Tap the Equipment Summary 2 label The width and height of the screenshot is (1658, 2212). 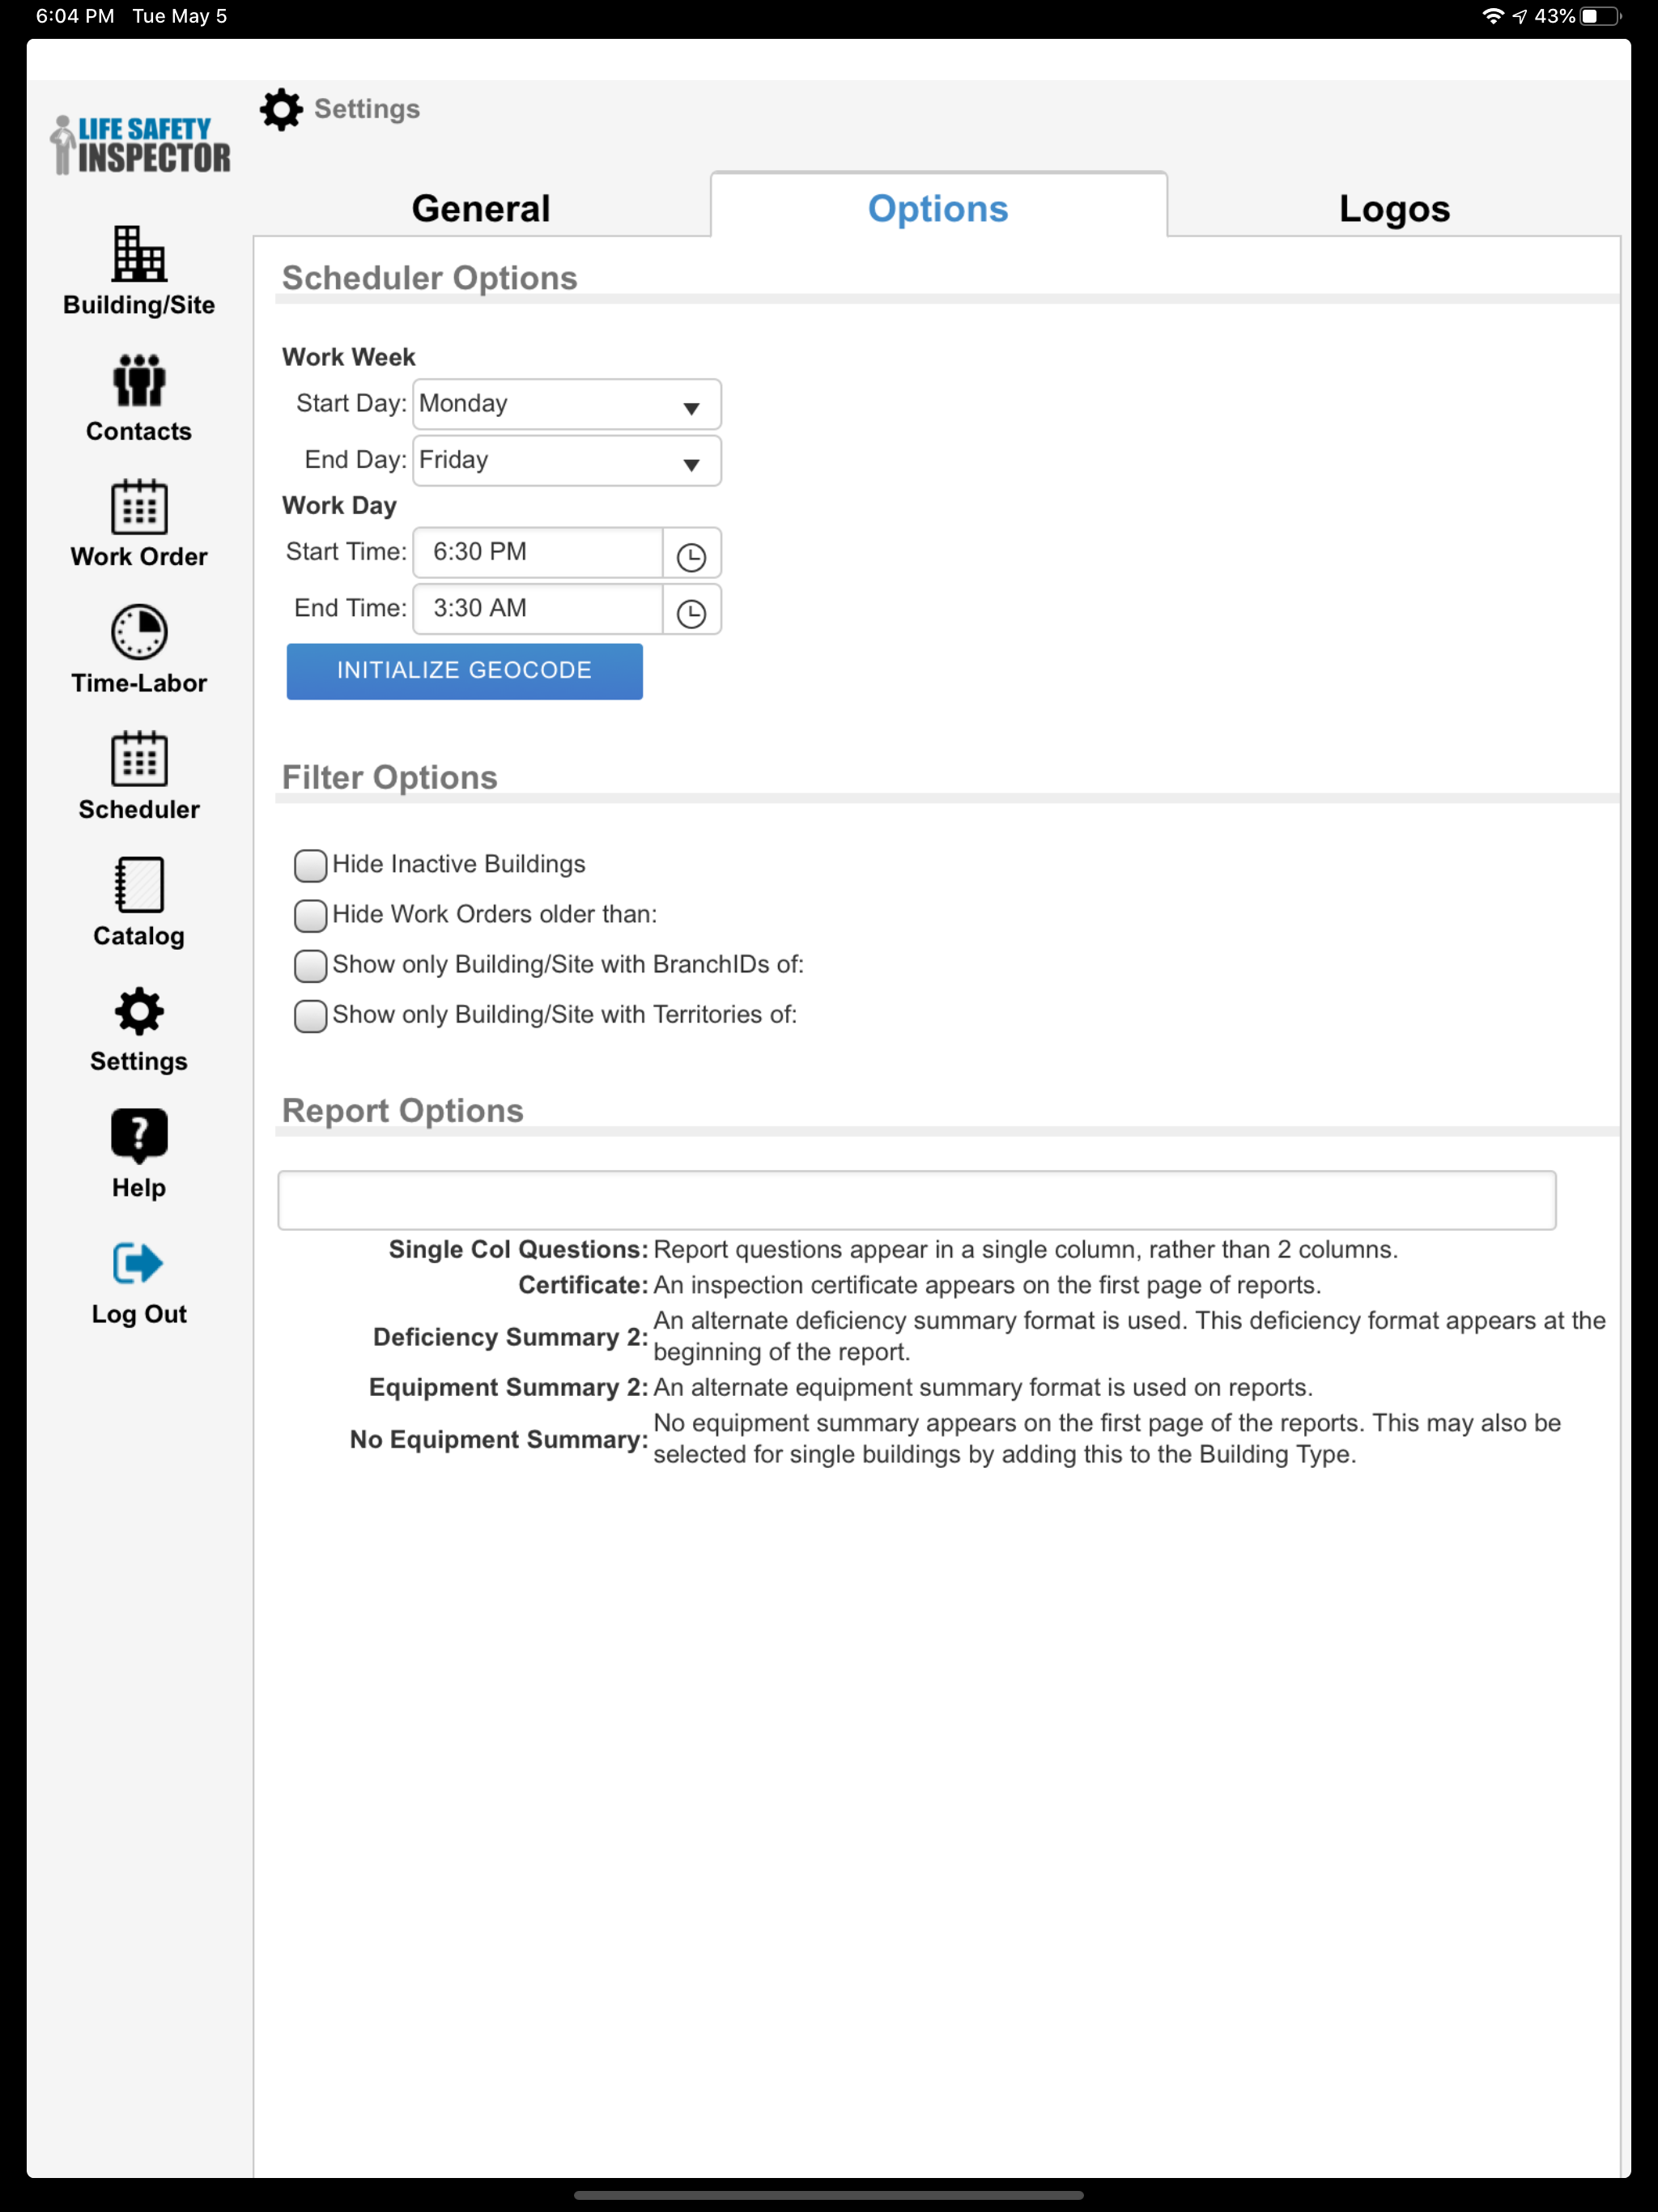508,1387
